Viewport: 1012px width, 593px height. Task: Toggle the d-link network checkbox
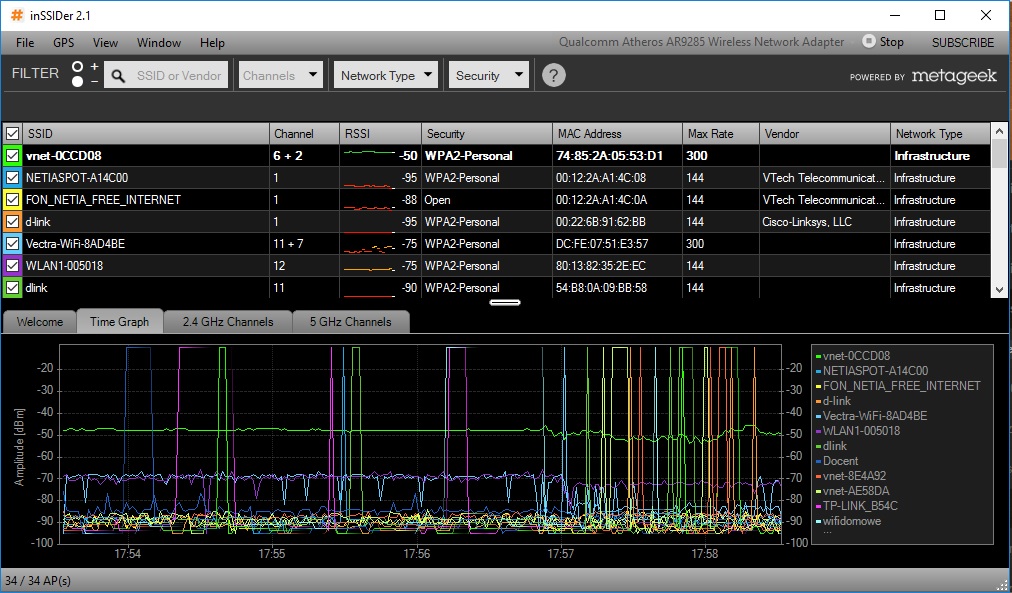pos(12,222)
